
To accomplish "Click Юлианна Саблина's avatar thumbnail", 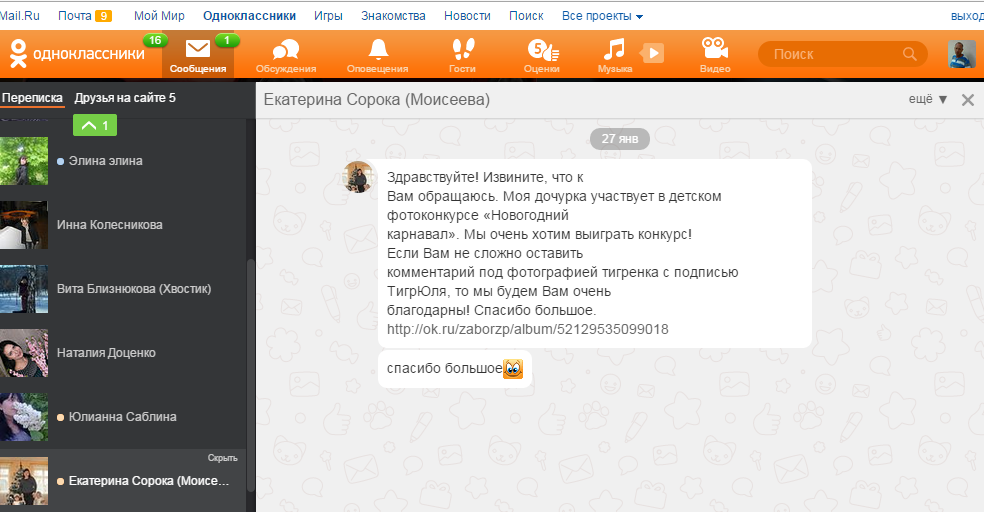I will [x=24, y=417].
